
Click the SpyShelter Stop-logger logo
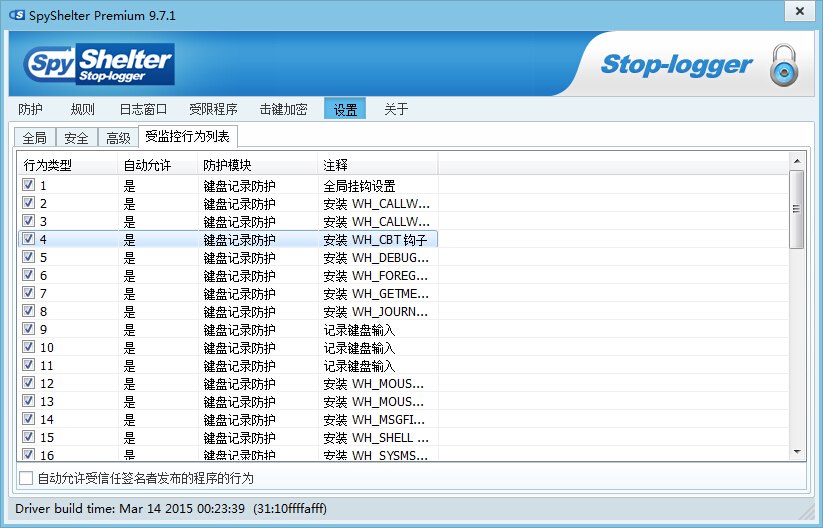99,65
